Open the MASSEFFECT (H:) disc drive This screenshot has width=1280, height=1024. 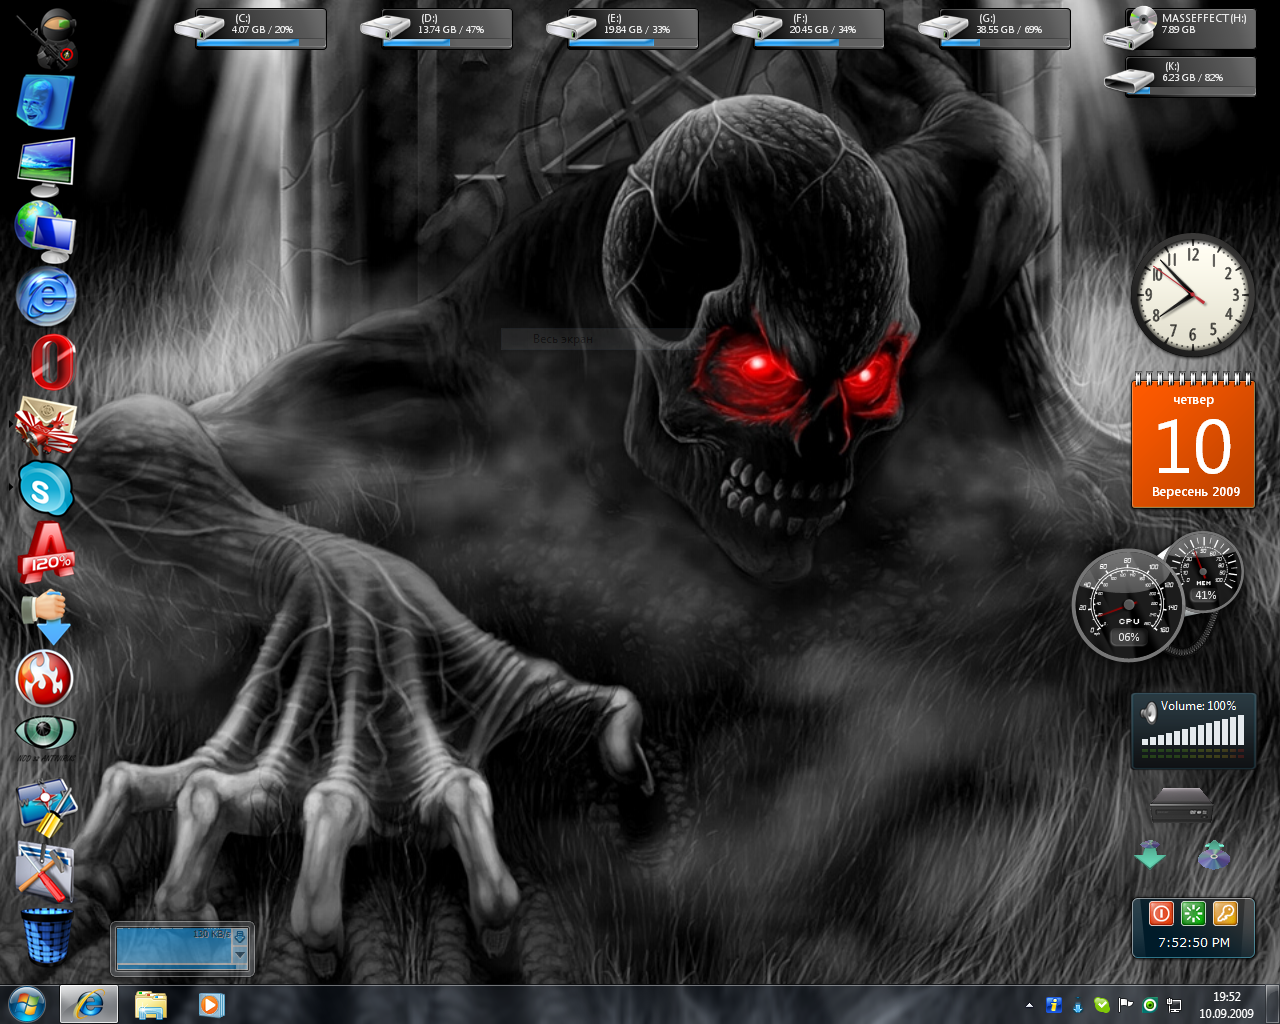tap(1179, 28)
